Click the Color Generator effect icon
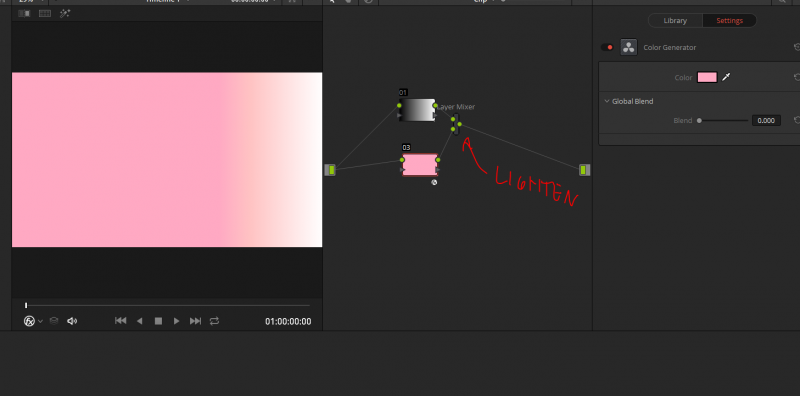Image resolution: width=800 pixels, height=396 pixels. coord(629,47)
